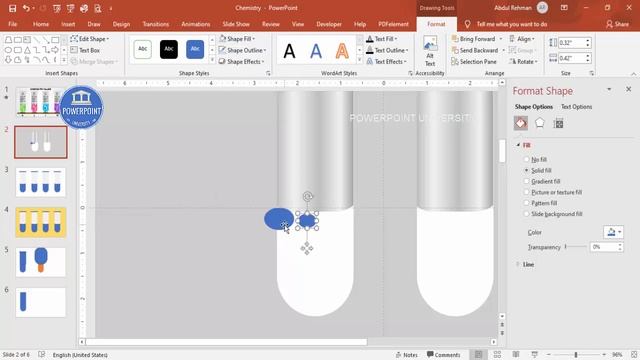This screenshot has width=640, height=360.
Task: Open Shape Fill dropdown
Action: click(237, 39)
